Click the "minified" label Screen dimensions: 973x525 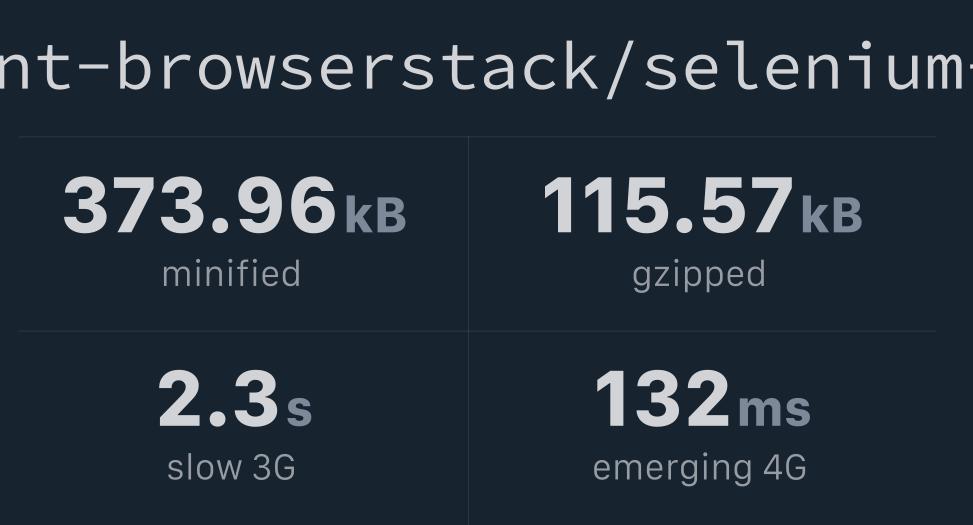coord(231,274)
